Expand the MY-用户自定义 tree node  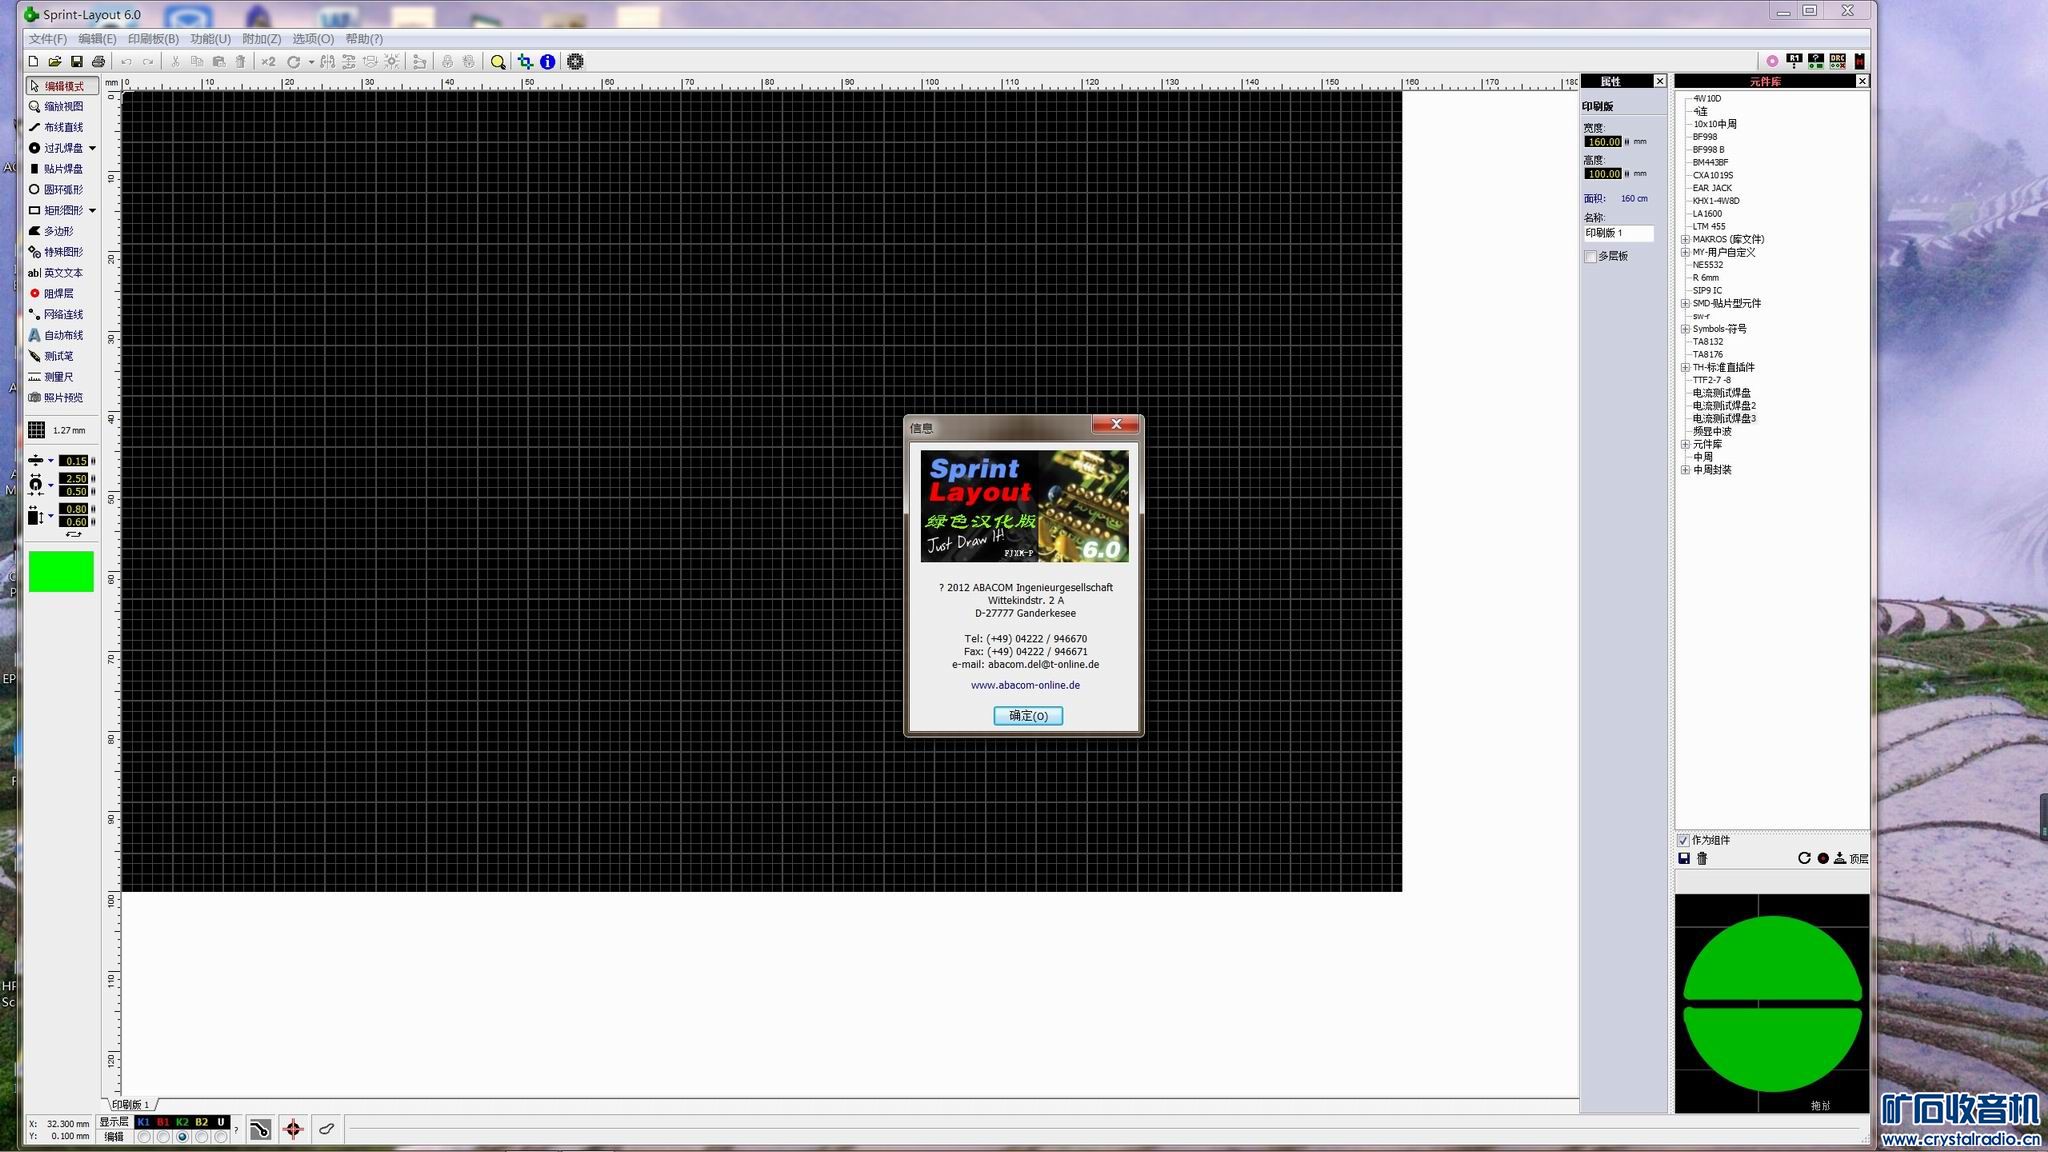(x=1685, y=252)
